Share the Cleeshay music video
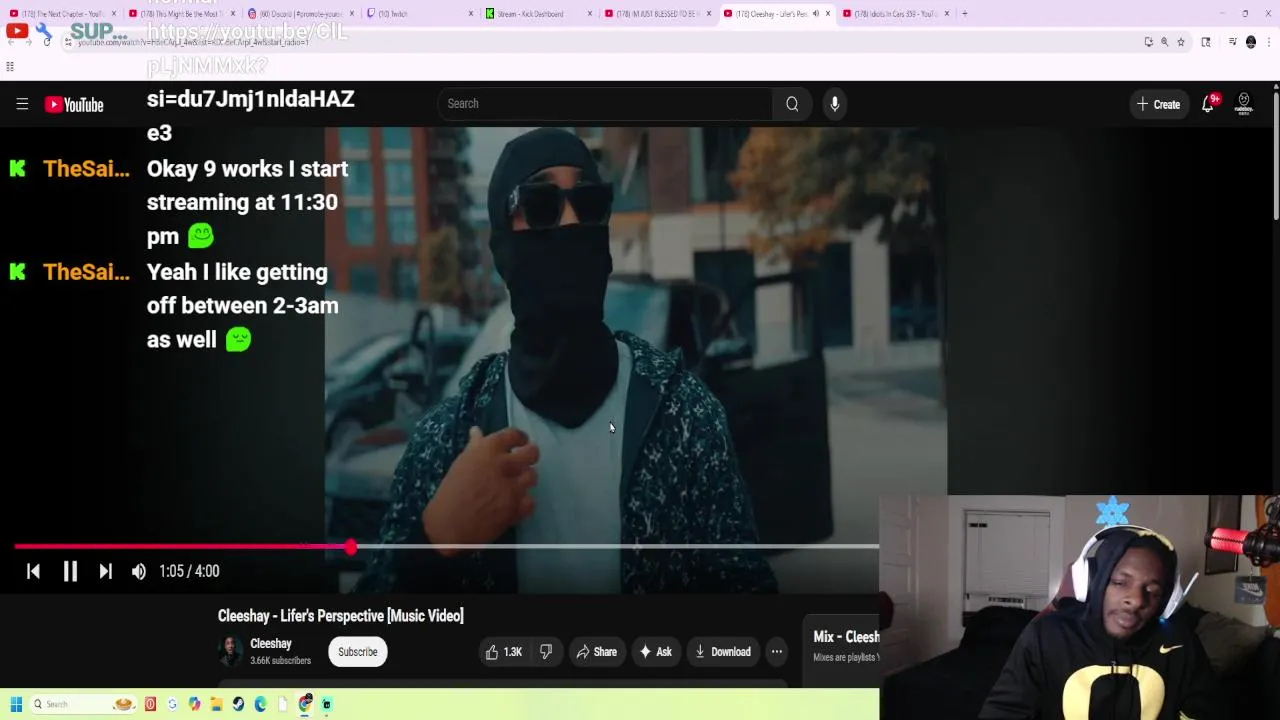The height and width of the screenshot is (720, 1280). pos(597,652)
